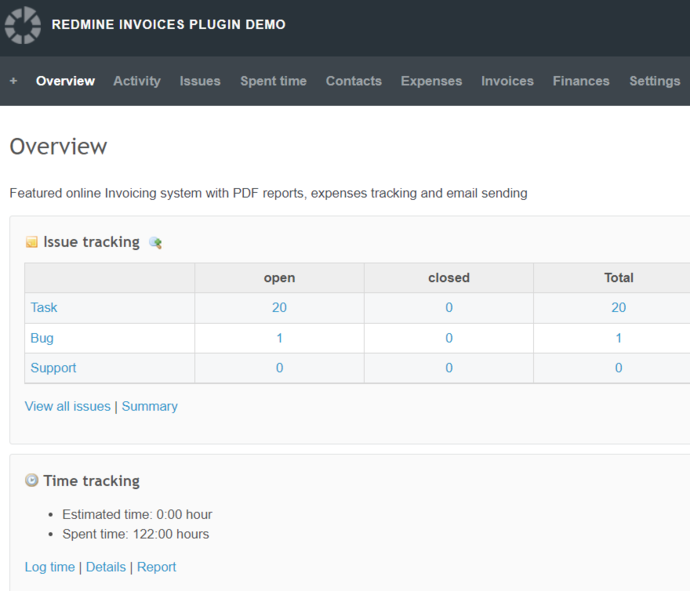Open the issues Summary link

point(150,407)
